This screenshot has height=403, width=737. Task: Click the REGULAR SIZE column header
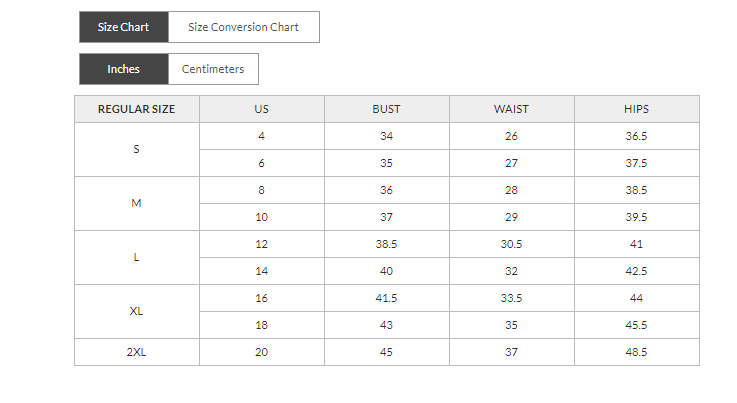coord(137,109)
